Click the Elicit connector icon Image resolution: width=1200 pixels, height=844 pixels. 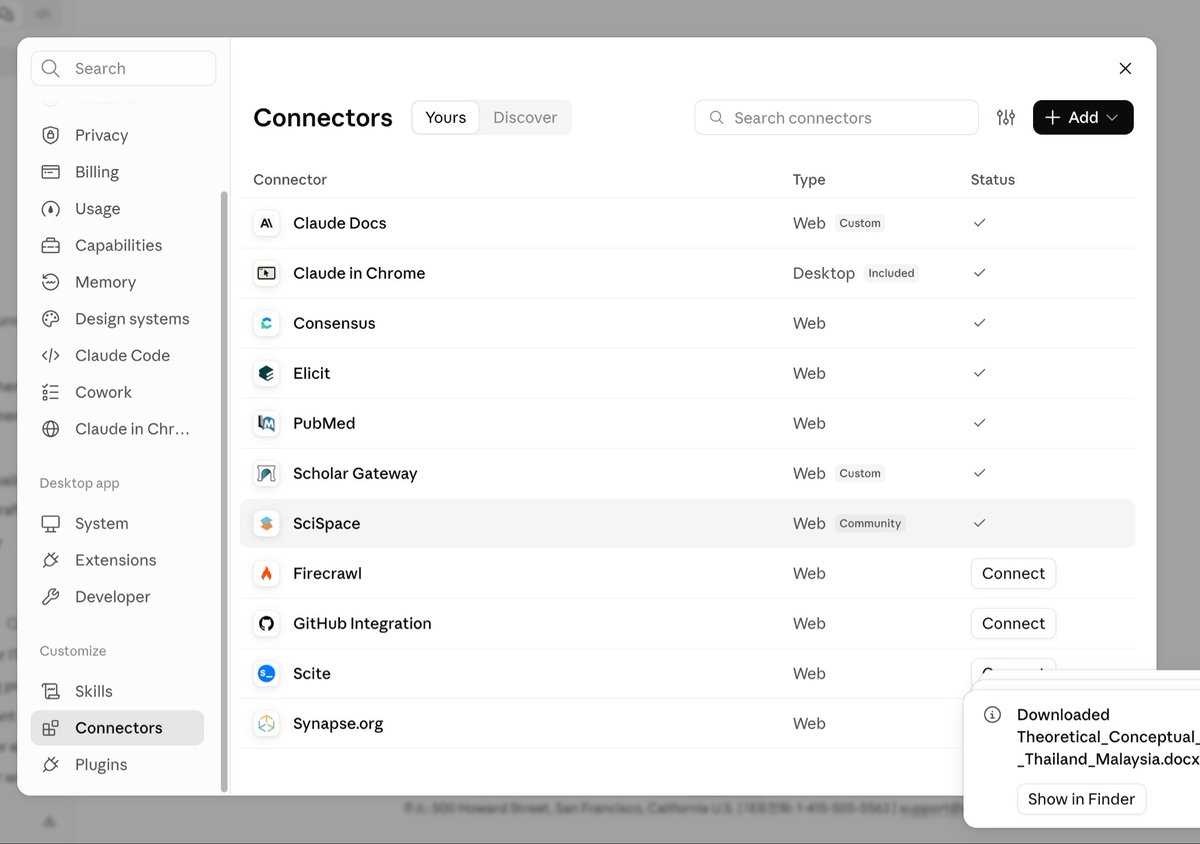[266, 373]
